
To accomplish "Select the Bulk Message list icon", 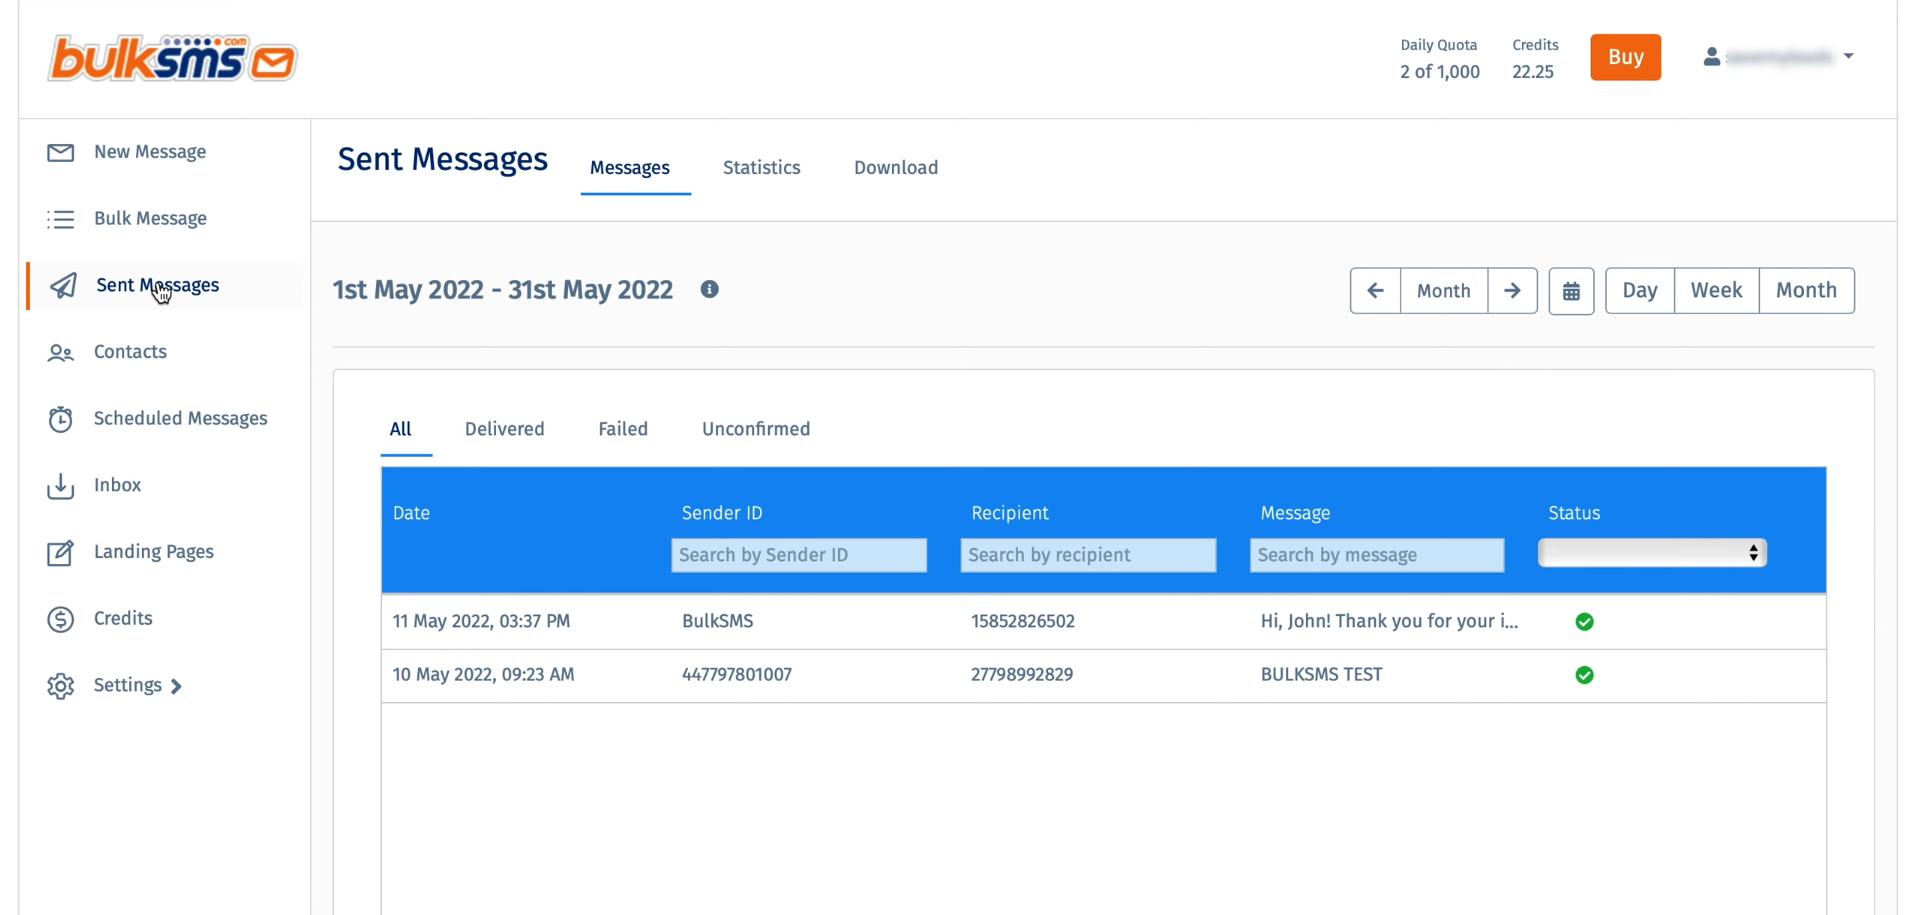I will pos(60,219).
